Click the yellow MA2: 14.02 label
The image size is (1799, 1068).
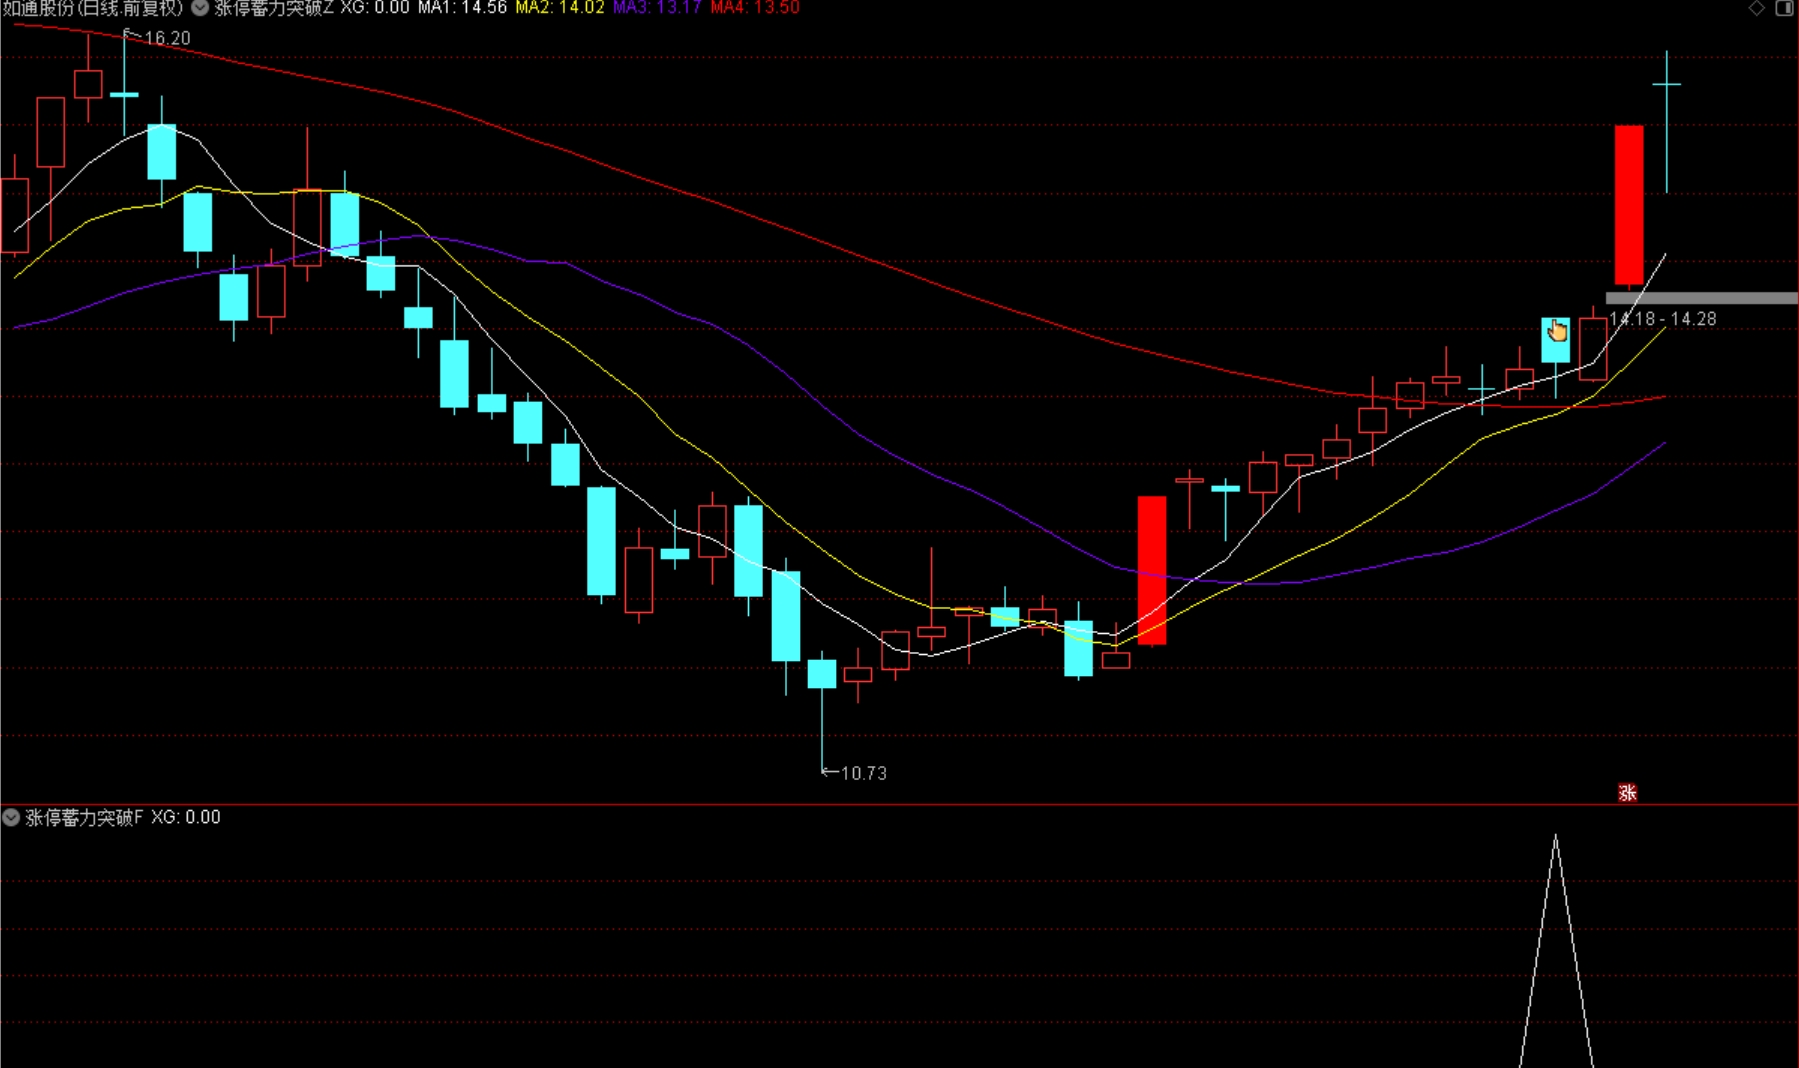560,8
